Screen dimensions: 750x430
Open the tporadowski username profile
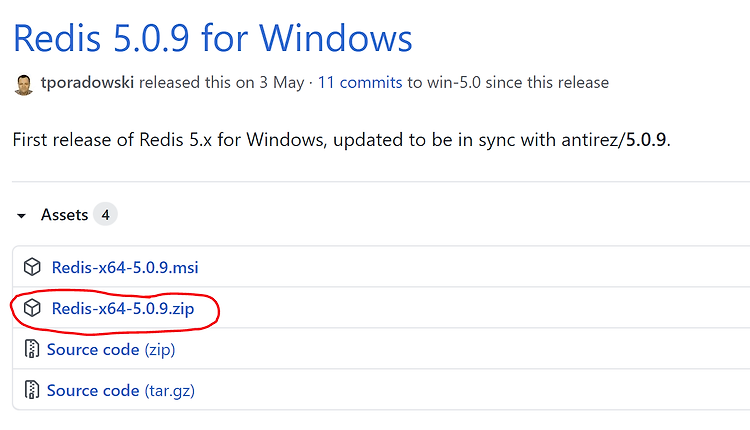point(87,82)
